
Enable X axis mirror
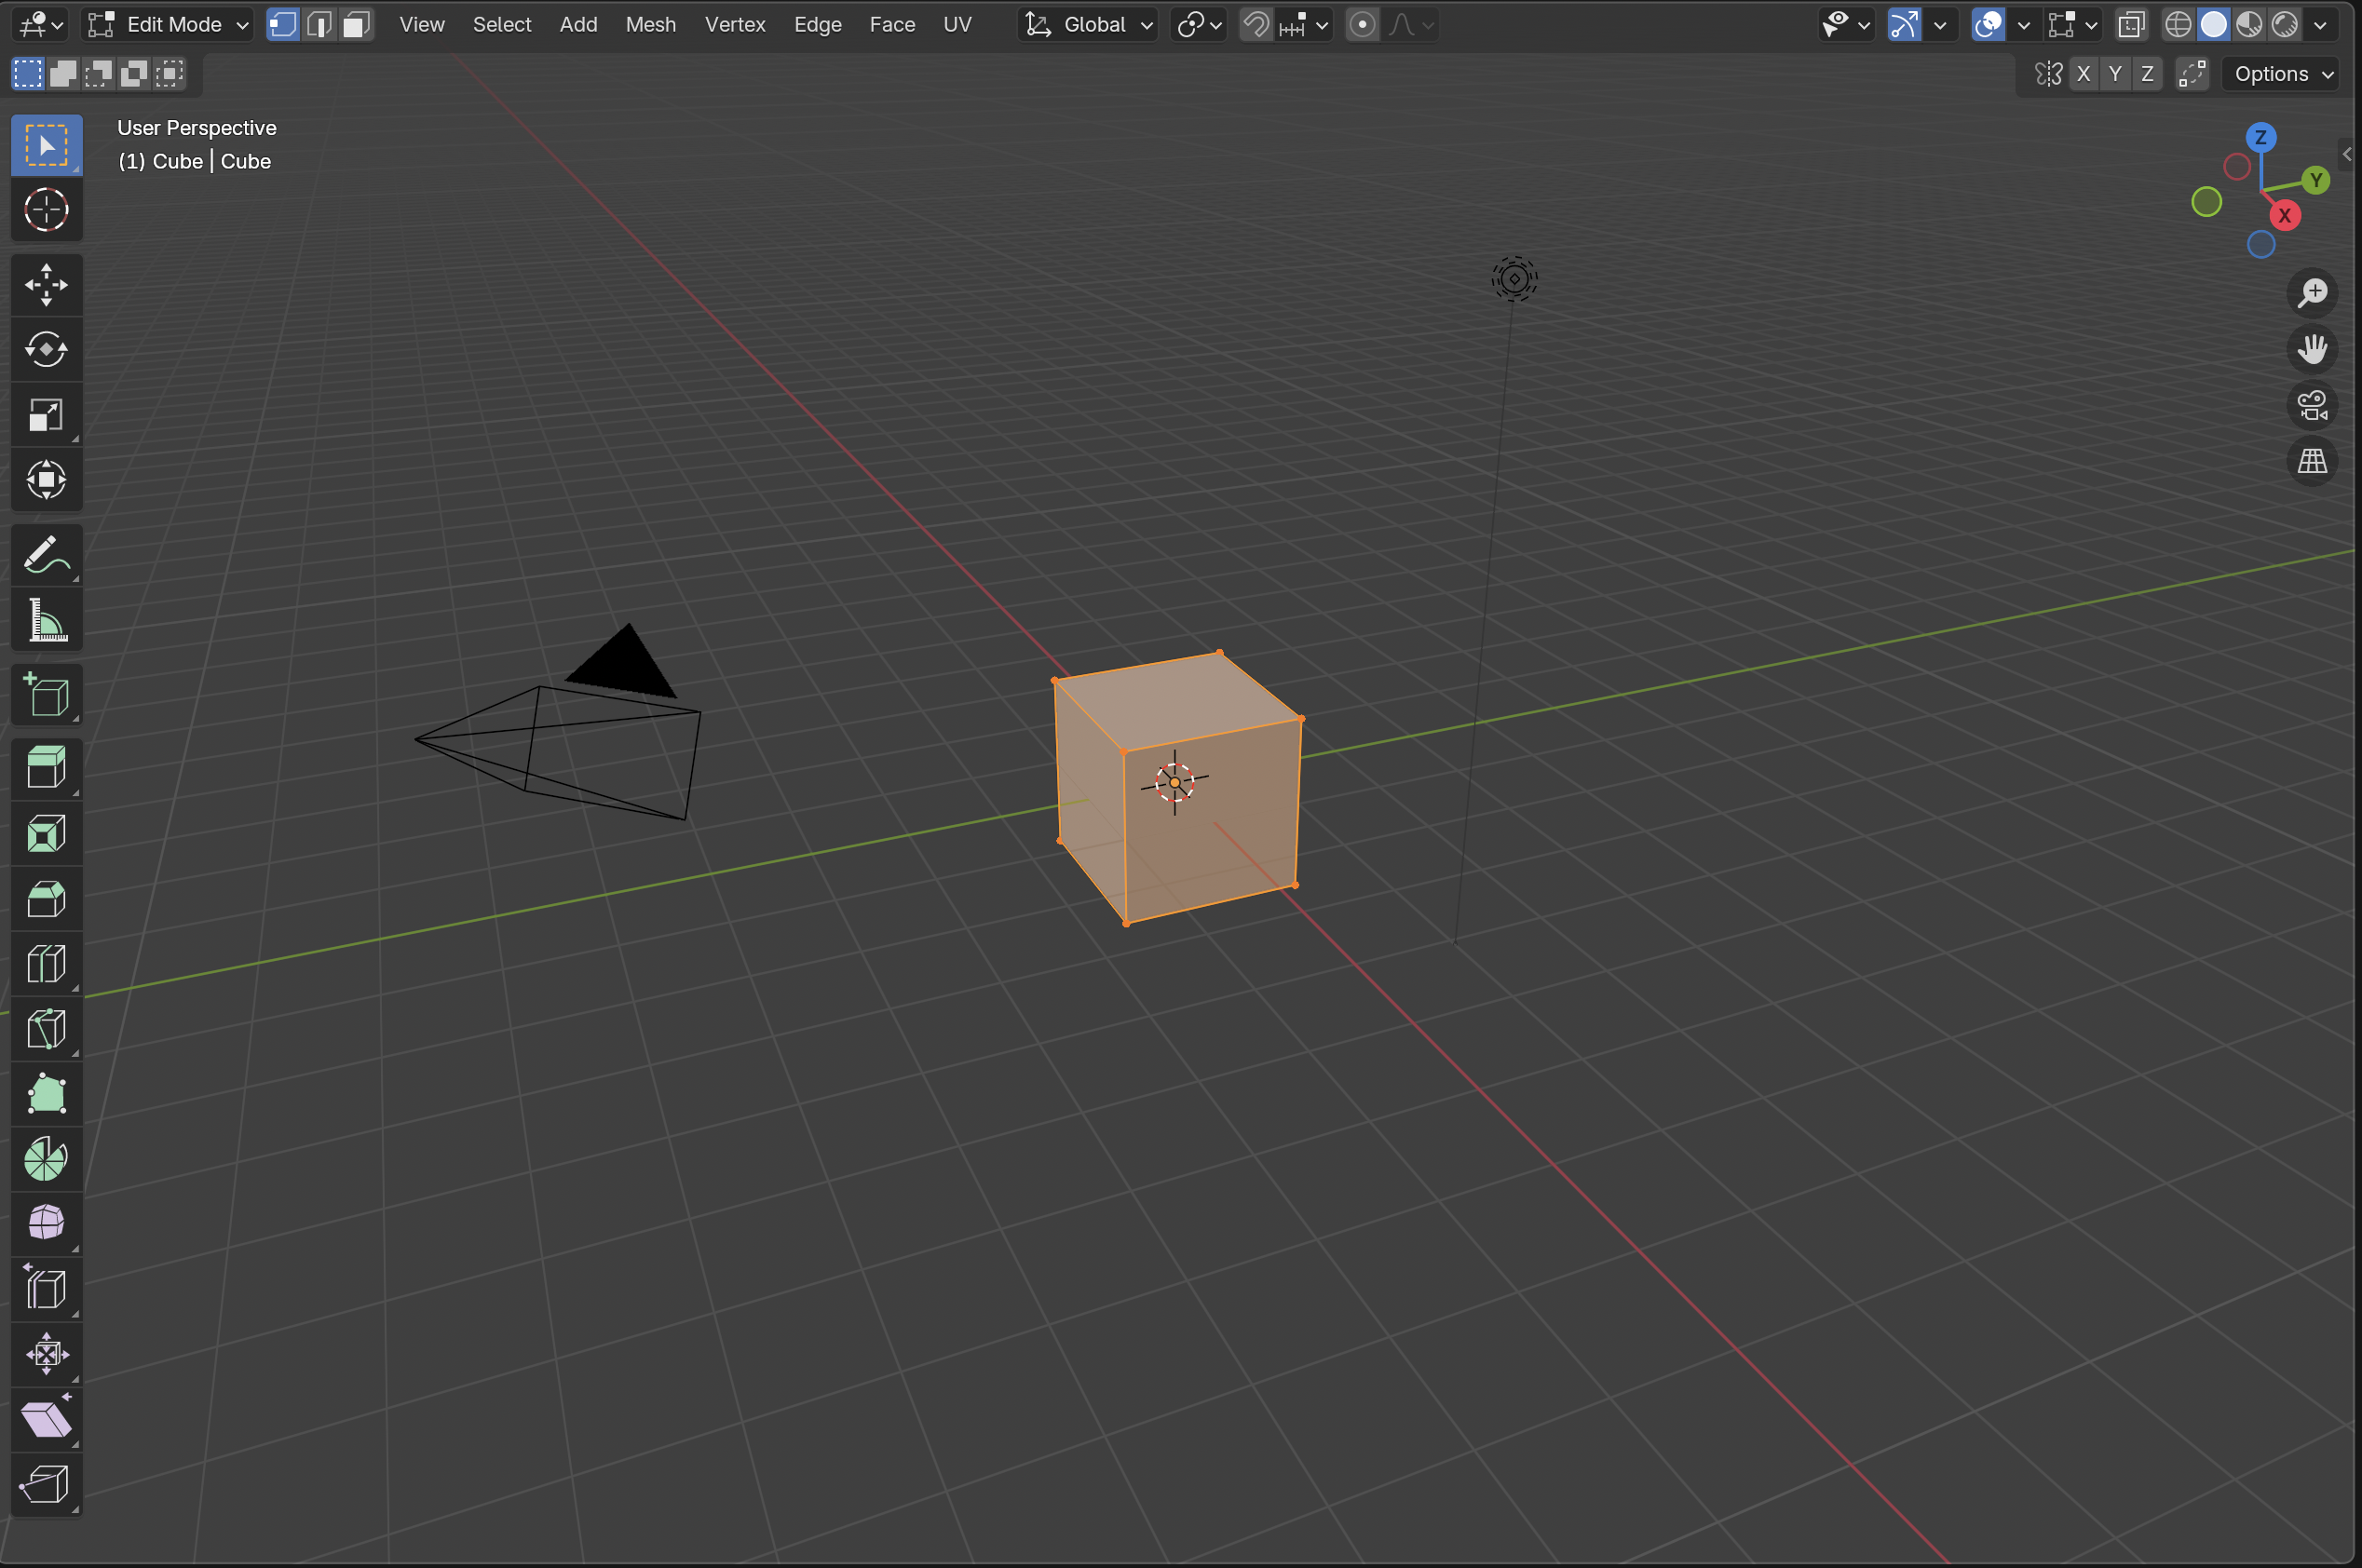(x=2083, y=74)
